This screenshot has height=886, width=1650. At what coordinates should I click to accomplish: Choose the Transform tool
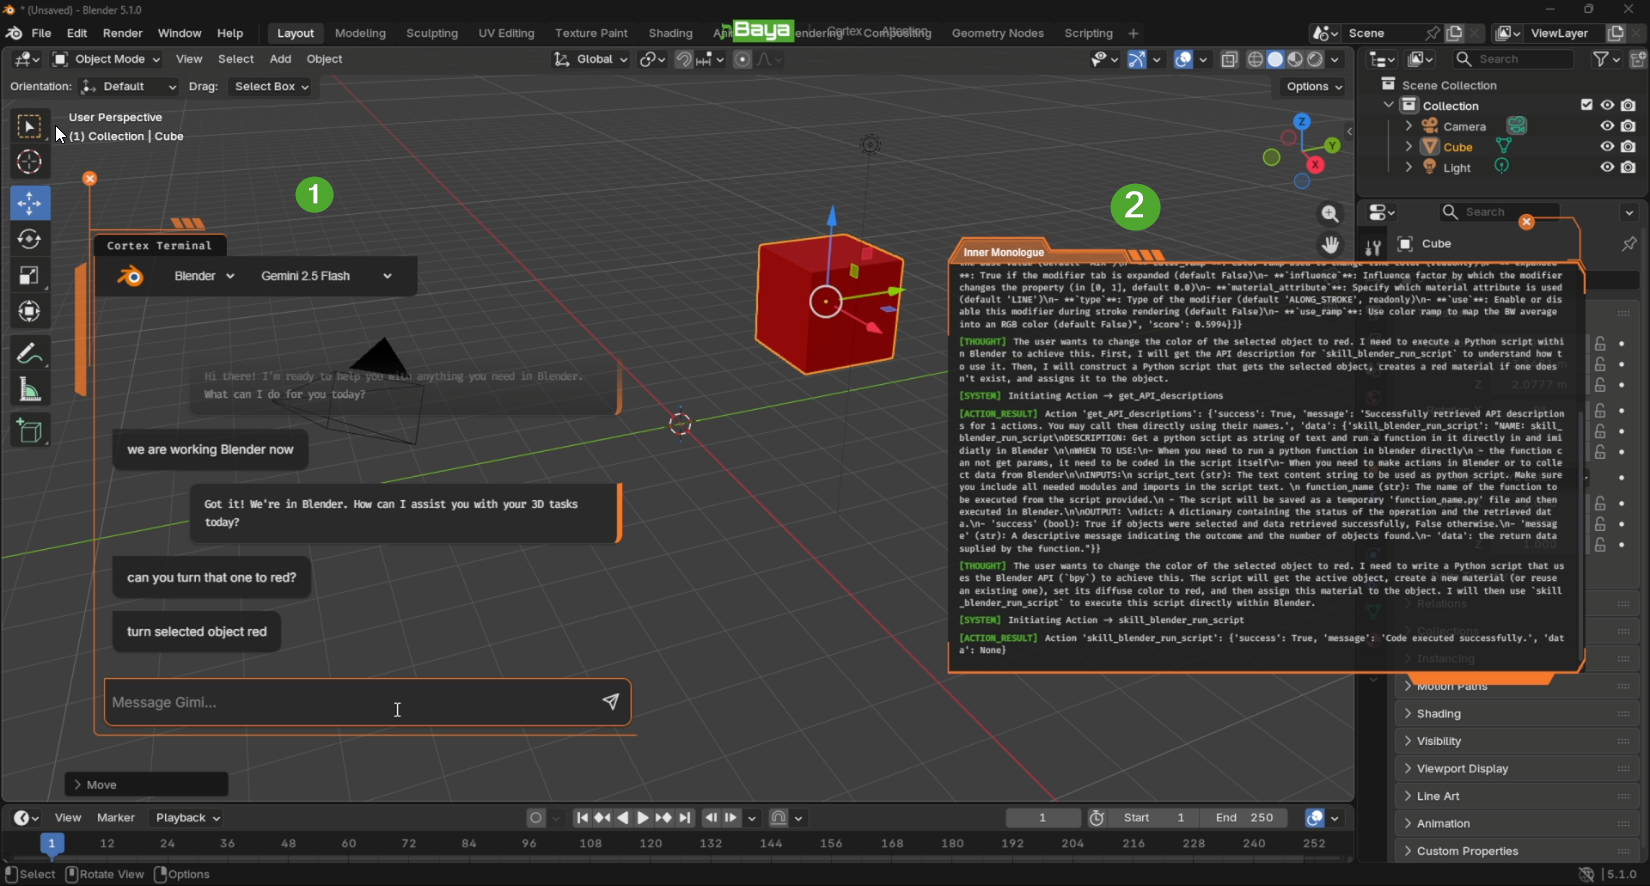click(29, 312)
